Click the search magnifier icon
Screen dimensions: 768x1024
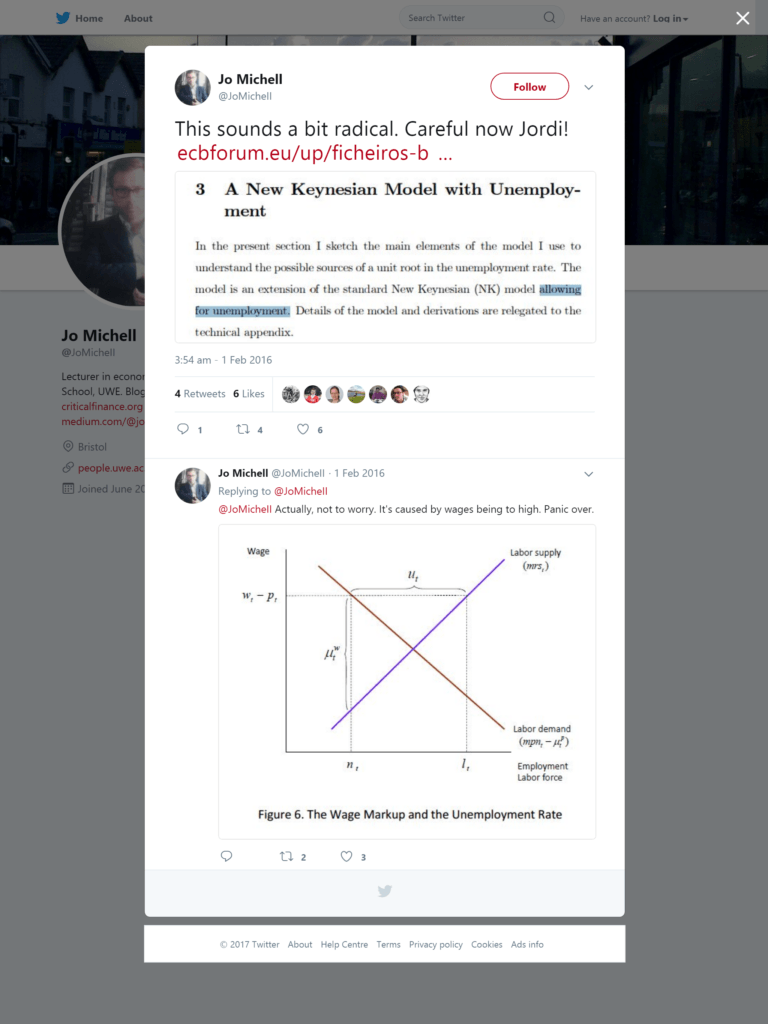(549, 18)
